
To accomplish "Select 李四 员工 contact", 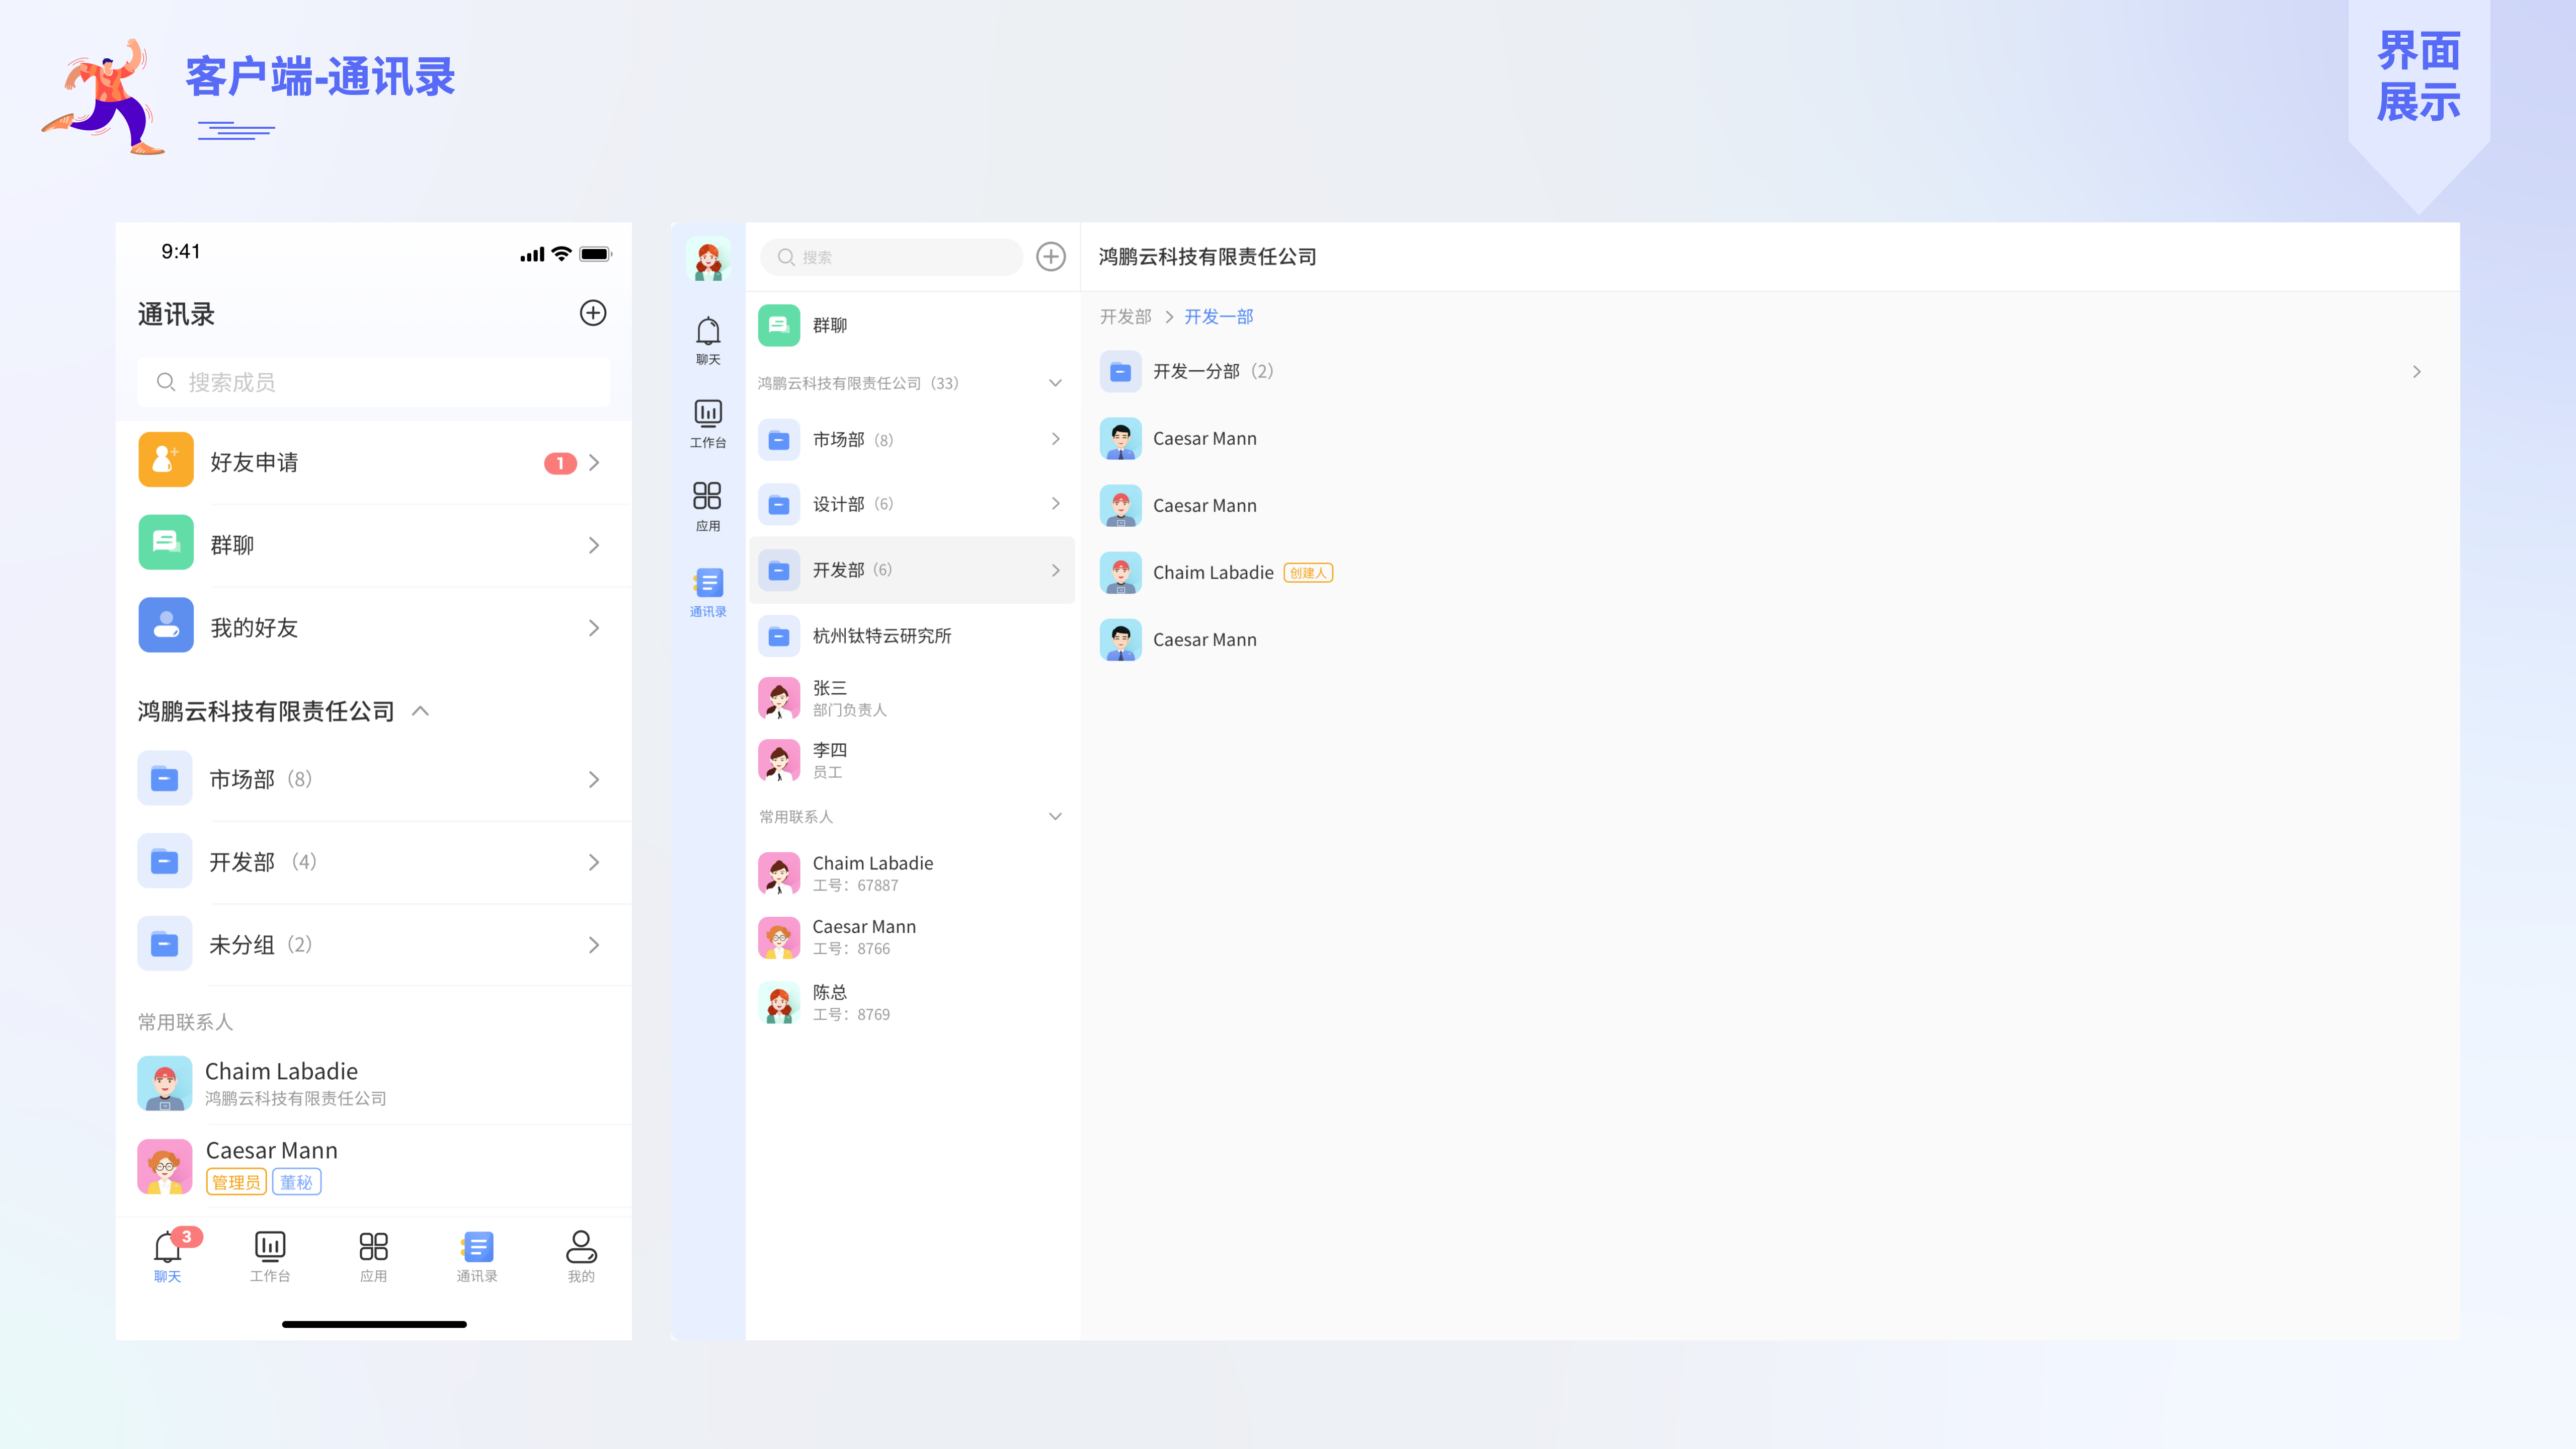I will [912, 760].
